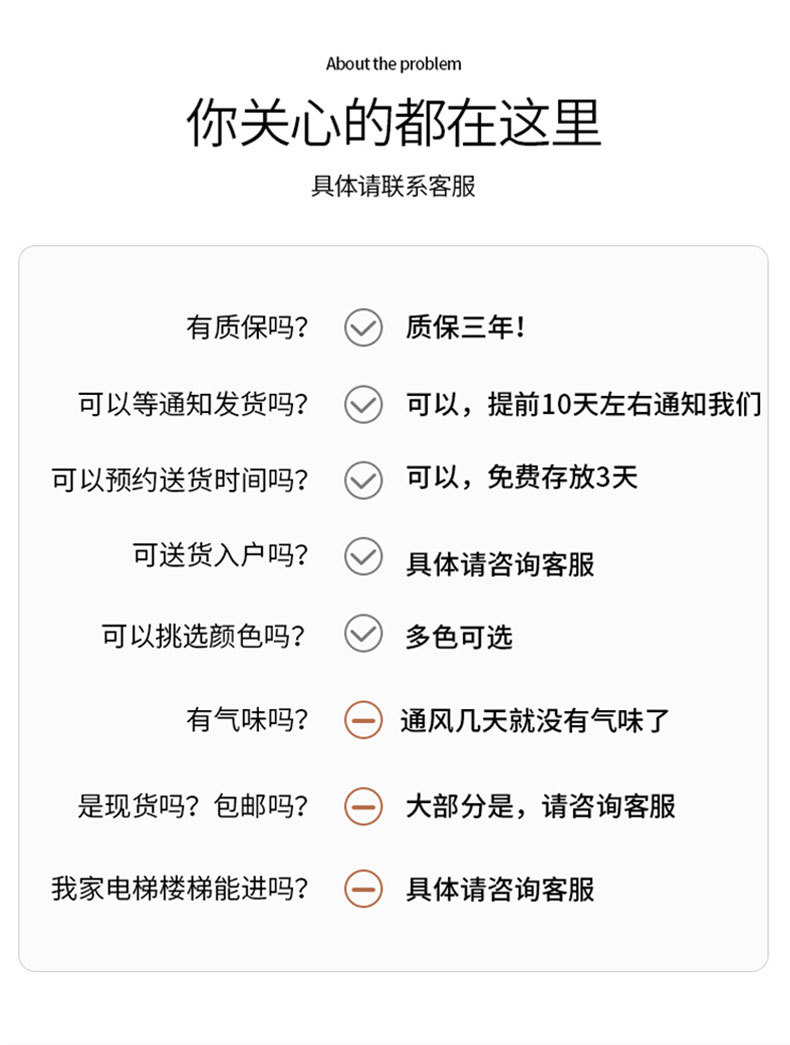Select the question 是现货吗? 包邮吗?
Viewport: 790px width, 1045px height.
click(193, 806)
